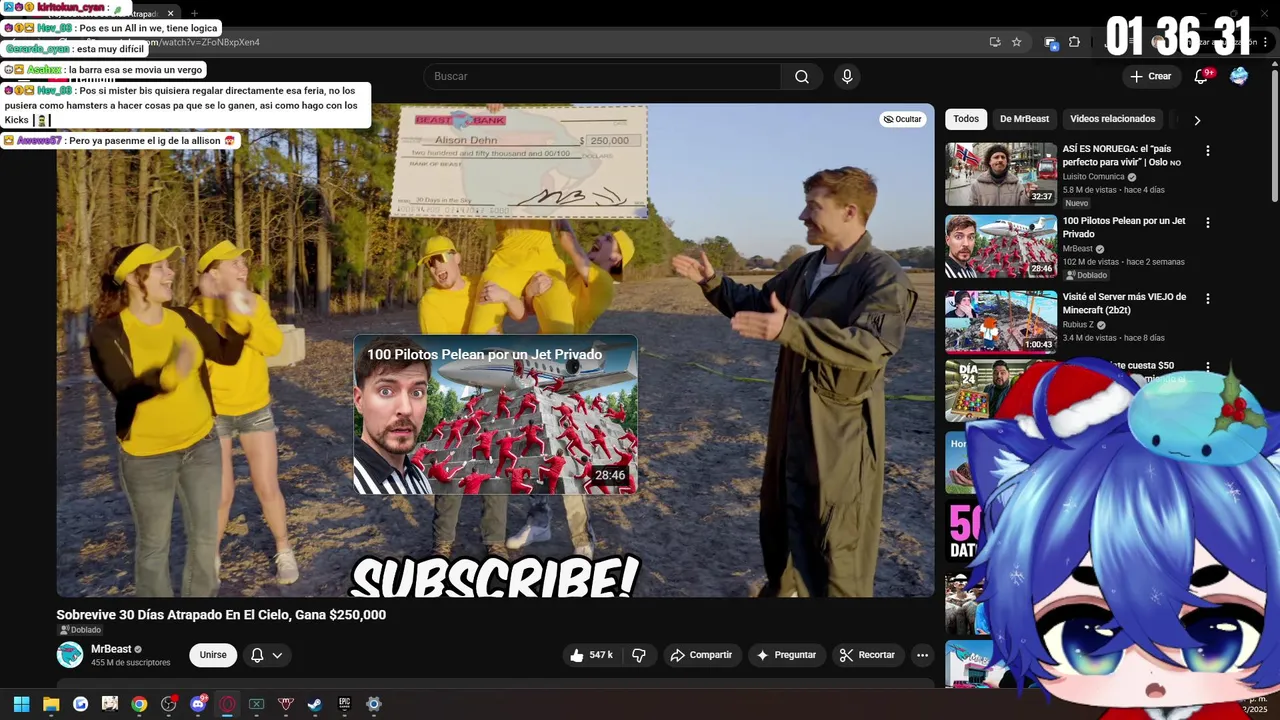
Task: Dislike the video with the thumbs-down icon
Action: (x=638, y=655)
